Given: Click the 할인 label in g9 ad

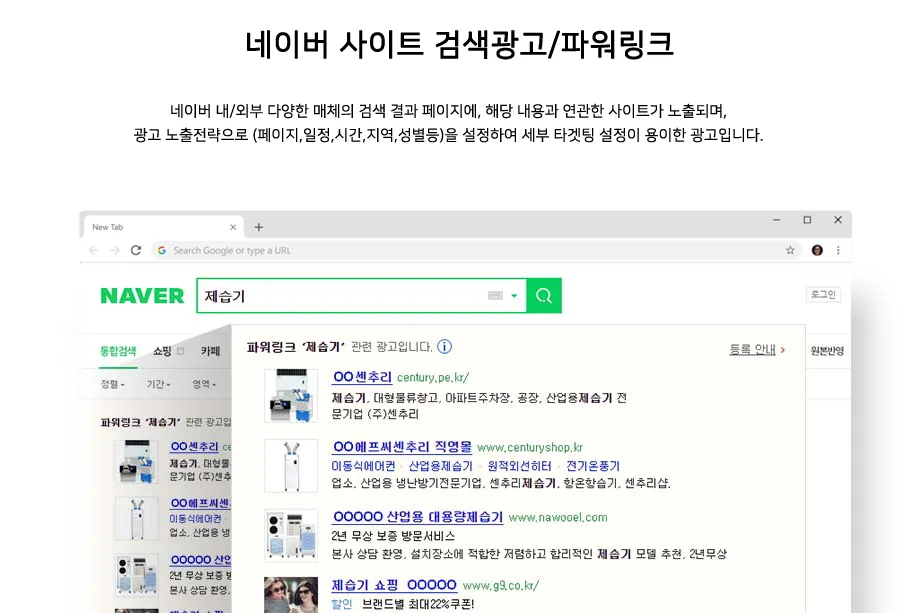Looking at the screenshot, I should tap(342, 604).
